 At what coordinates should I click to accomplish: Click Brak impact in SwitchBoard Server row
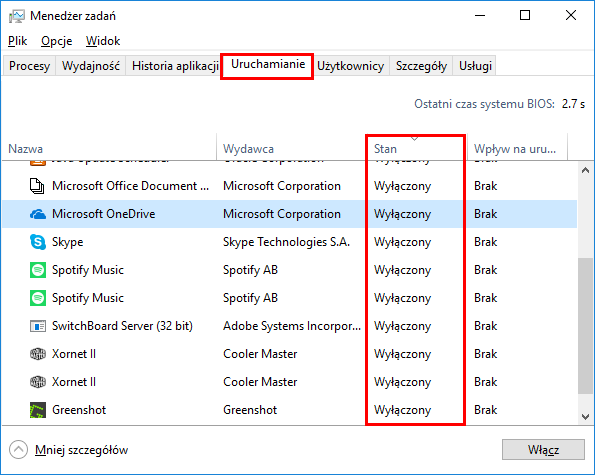click(485, 326)
